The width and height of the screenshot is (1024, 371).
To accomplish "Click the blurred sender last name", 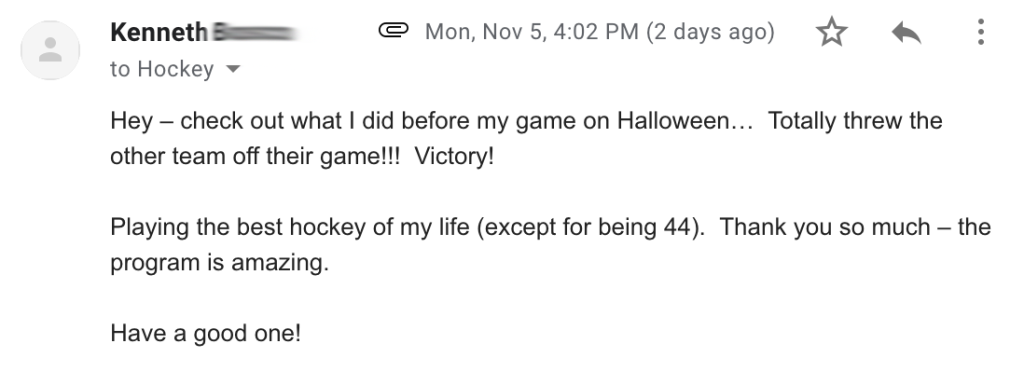I will [256, 32].
